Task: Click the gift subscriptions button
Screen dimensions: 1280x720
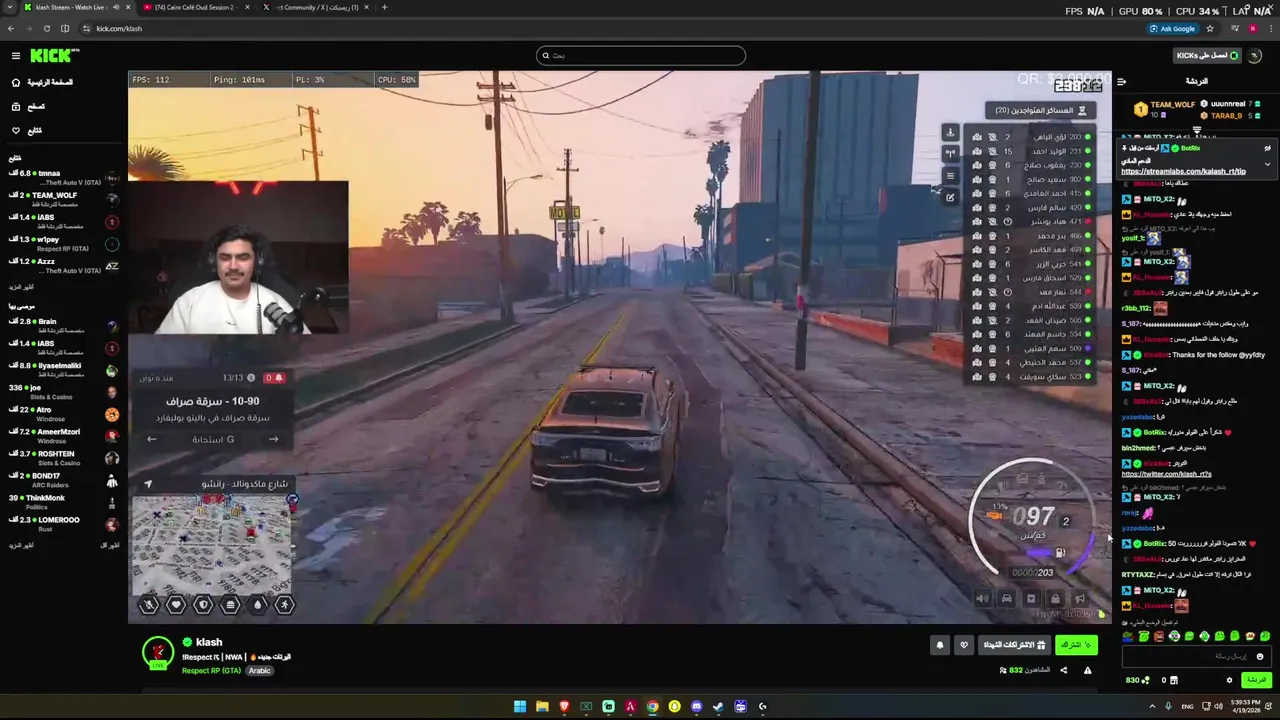Action: point(1013,645)
